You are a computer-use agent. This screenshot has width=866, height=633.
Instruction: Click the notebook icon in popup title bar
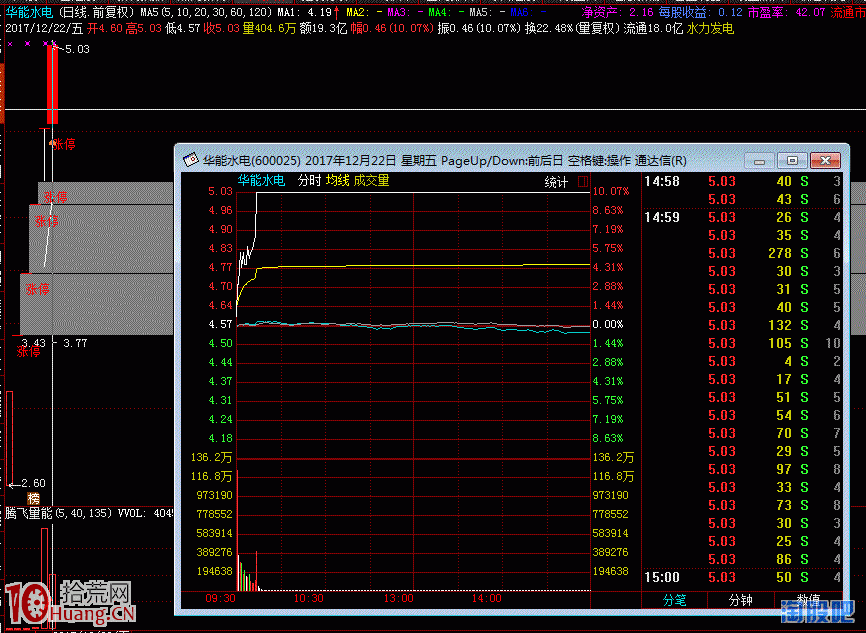pos(191,160)
